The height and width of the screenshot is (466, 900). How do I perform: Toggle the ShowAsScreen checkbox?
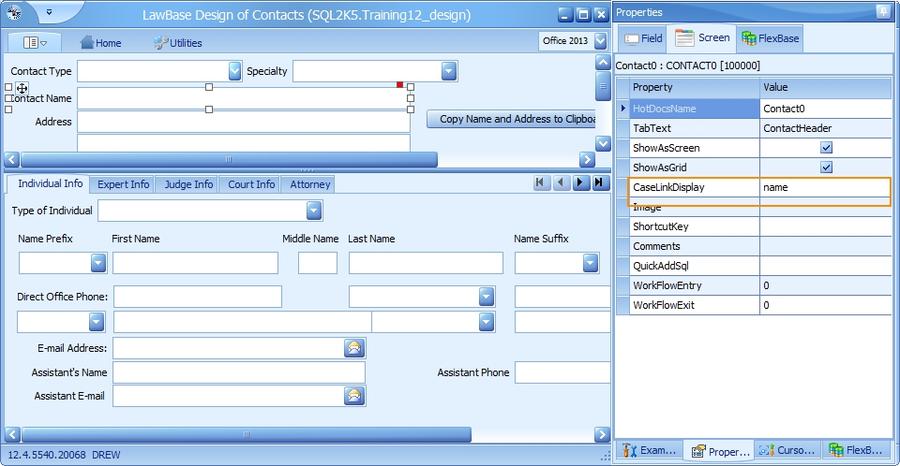[826, 148]
